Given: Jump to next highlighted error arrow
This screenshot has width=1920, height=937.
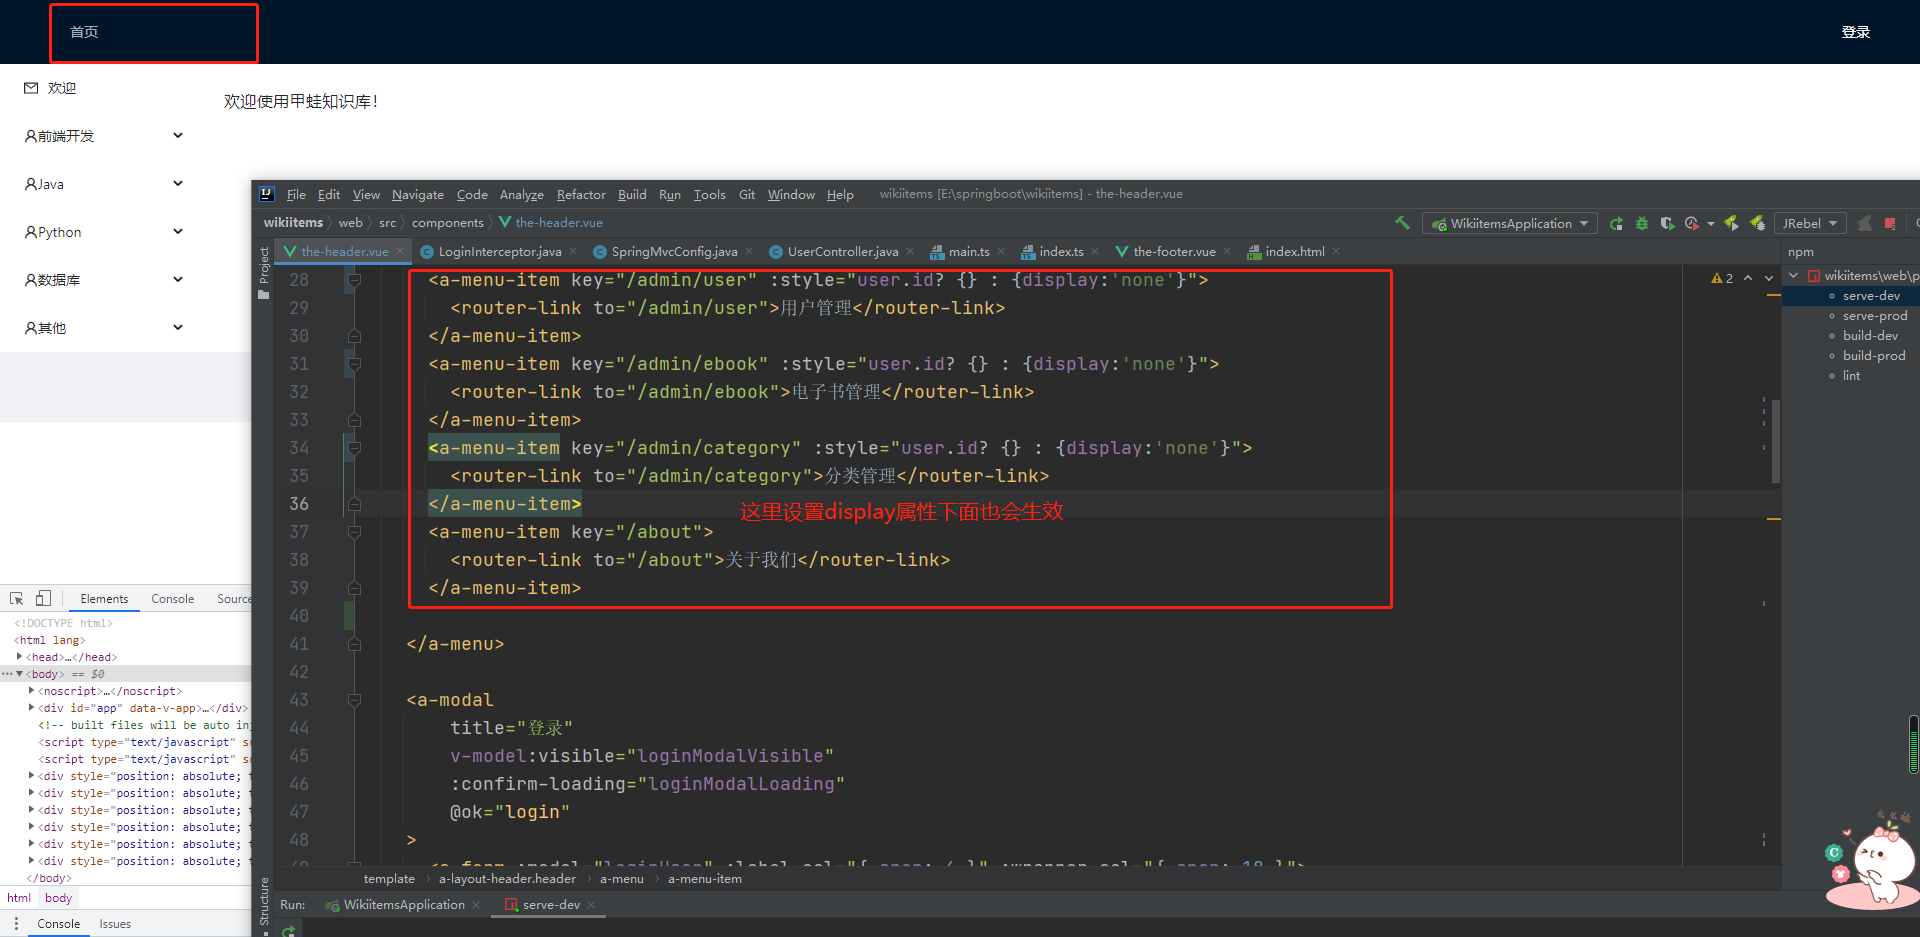Looking at the screenshot, I should [1769, 278].
